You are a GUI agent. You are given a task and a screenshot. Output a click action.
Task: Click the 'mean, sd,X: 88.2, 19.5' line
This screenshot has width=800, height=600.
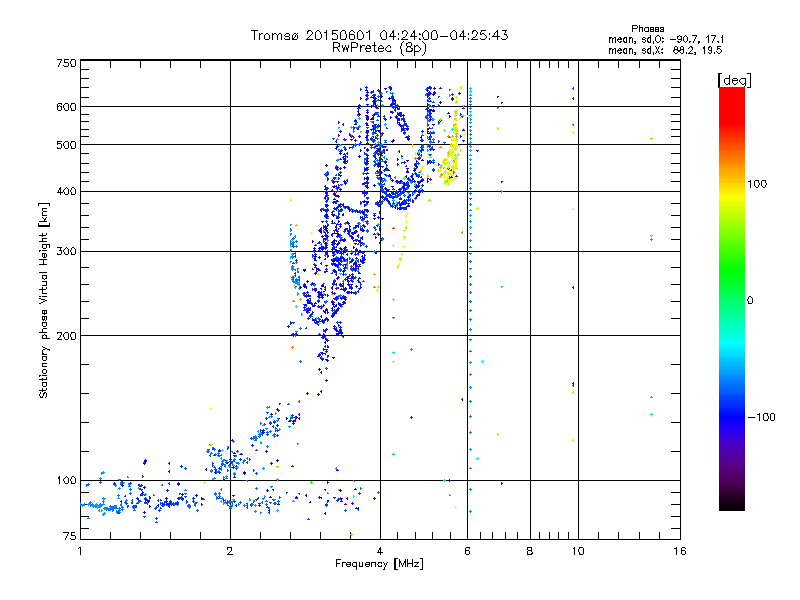(x=665, y=50)
